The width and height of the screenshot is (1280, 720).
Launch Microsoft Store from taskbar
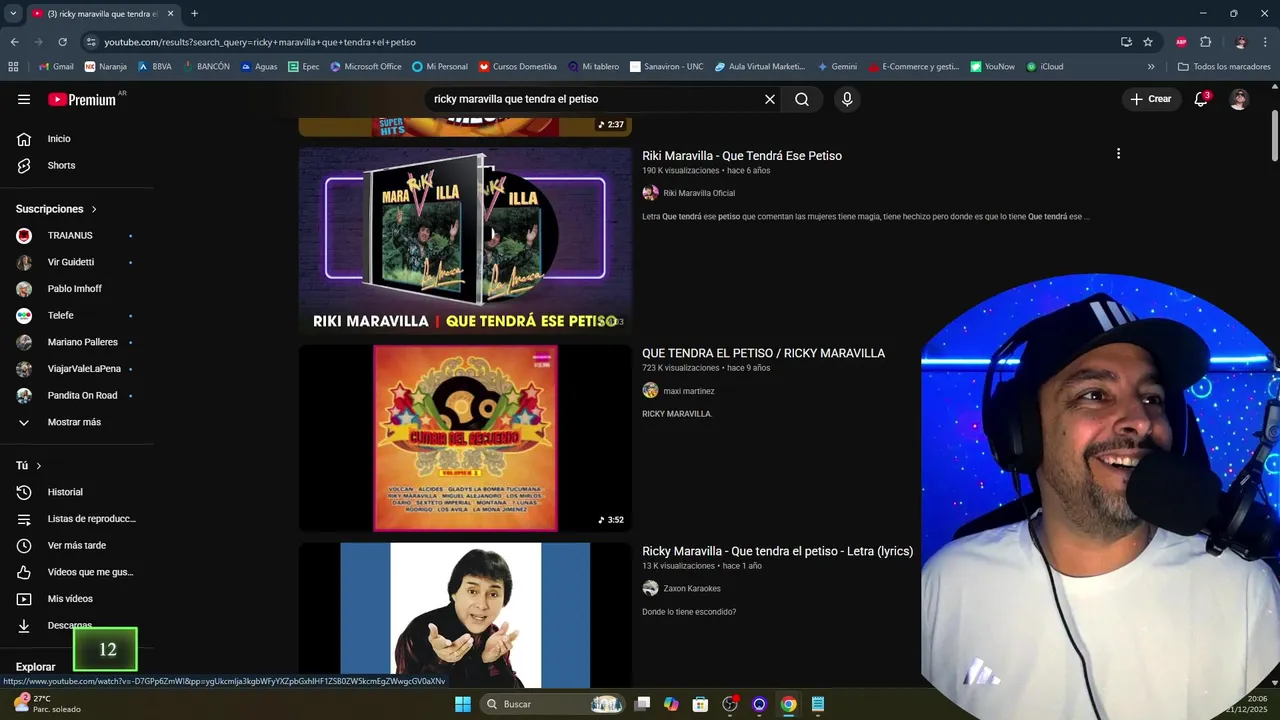click(701, 704)
